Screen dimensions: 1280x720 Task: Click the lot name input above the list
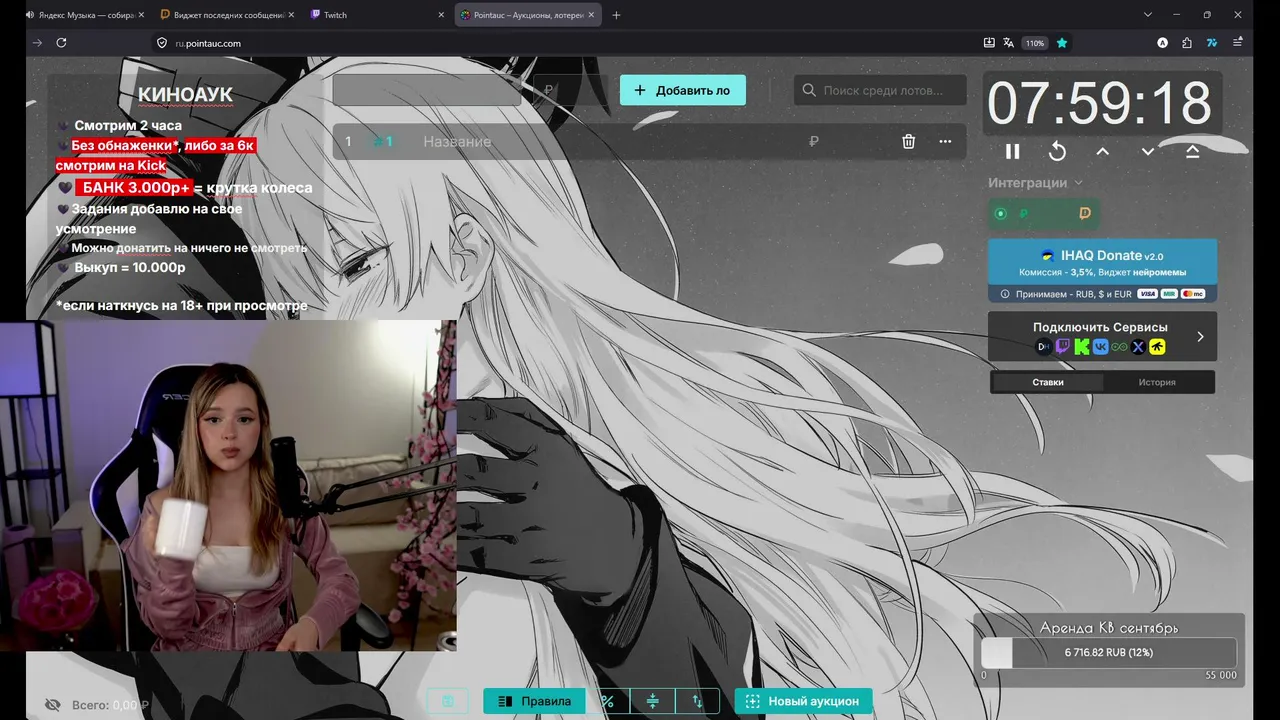click(427, 90)
